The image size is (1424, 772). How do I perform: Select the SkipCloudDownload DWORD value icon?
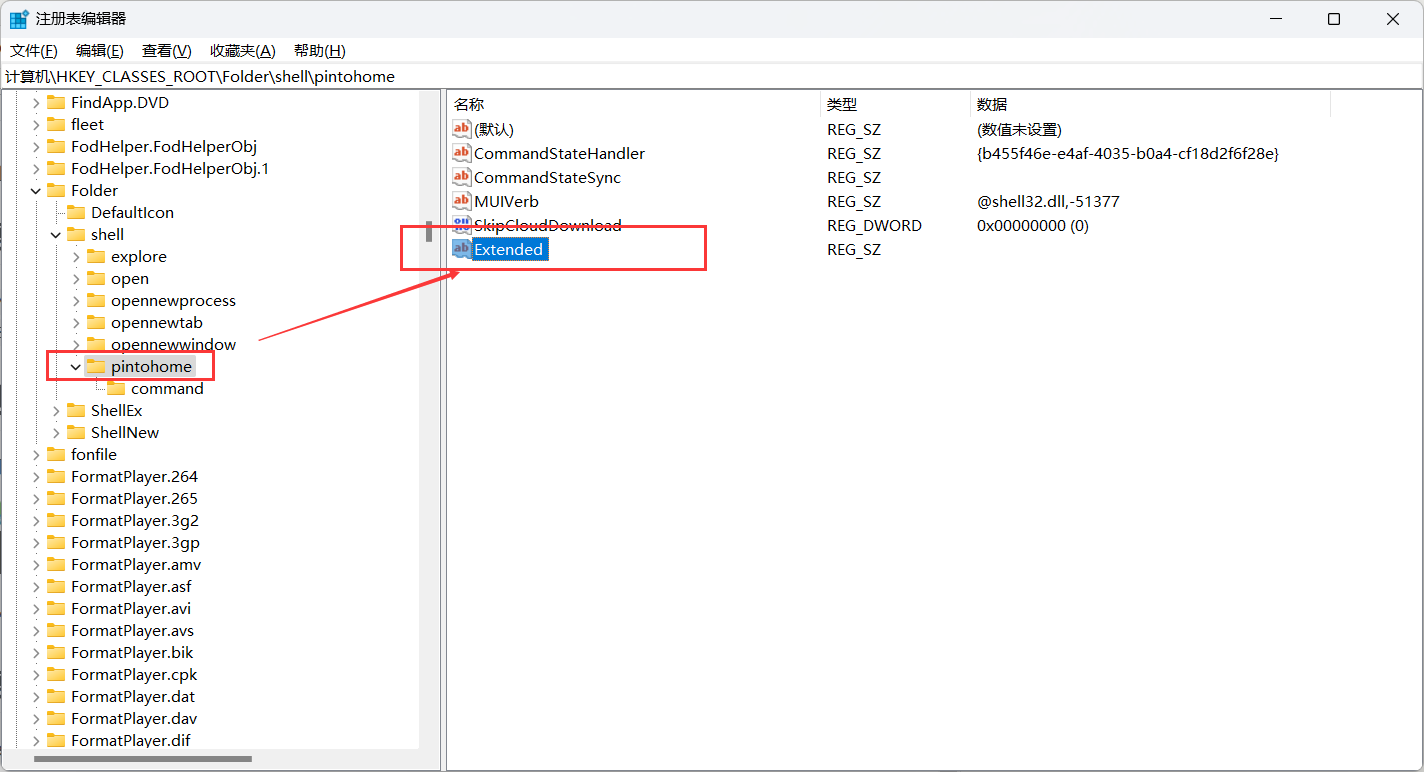(x=461, y=225)
